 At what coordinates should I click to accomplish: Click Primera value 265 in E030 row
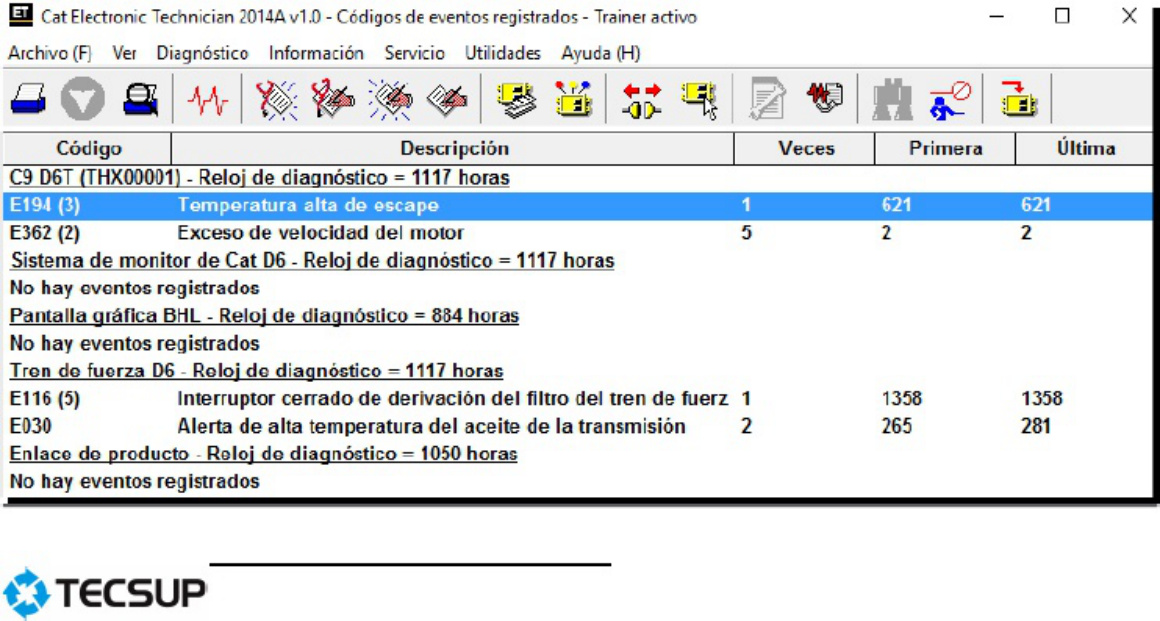[897, 426]
